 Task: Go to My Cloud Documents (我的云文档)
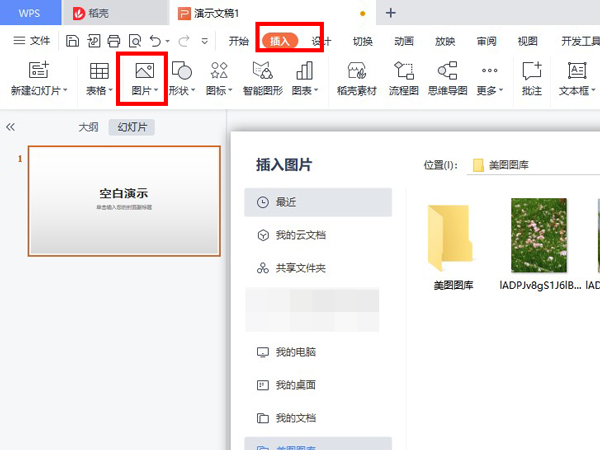click(318, 235)
